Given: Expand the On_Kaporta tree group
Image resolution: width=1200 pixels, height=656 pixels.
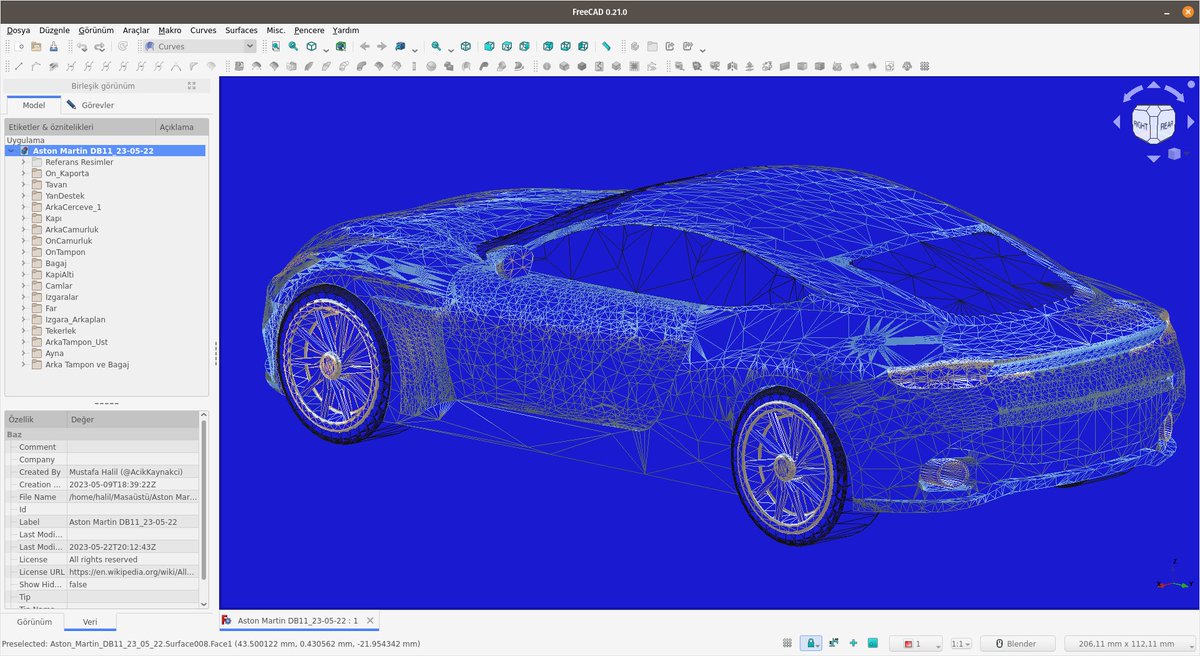Looking at the screenshot, I should tap(23, 173).
